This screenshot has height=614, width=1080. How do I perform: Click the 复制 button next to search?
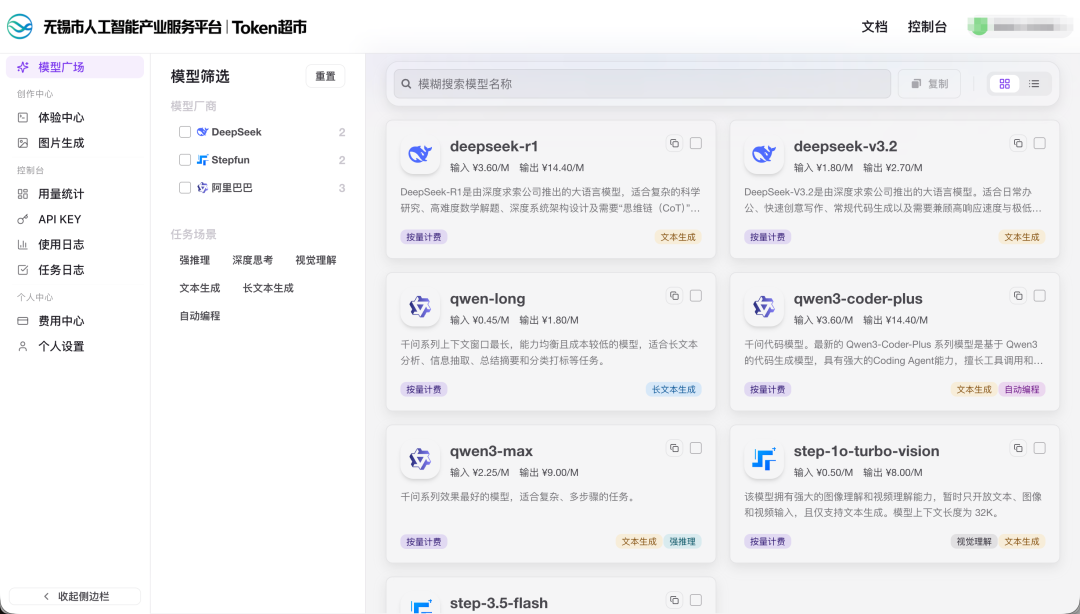929,84
